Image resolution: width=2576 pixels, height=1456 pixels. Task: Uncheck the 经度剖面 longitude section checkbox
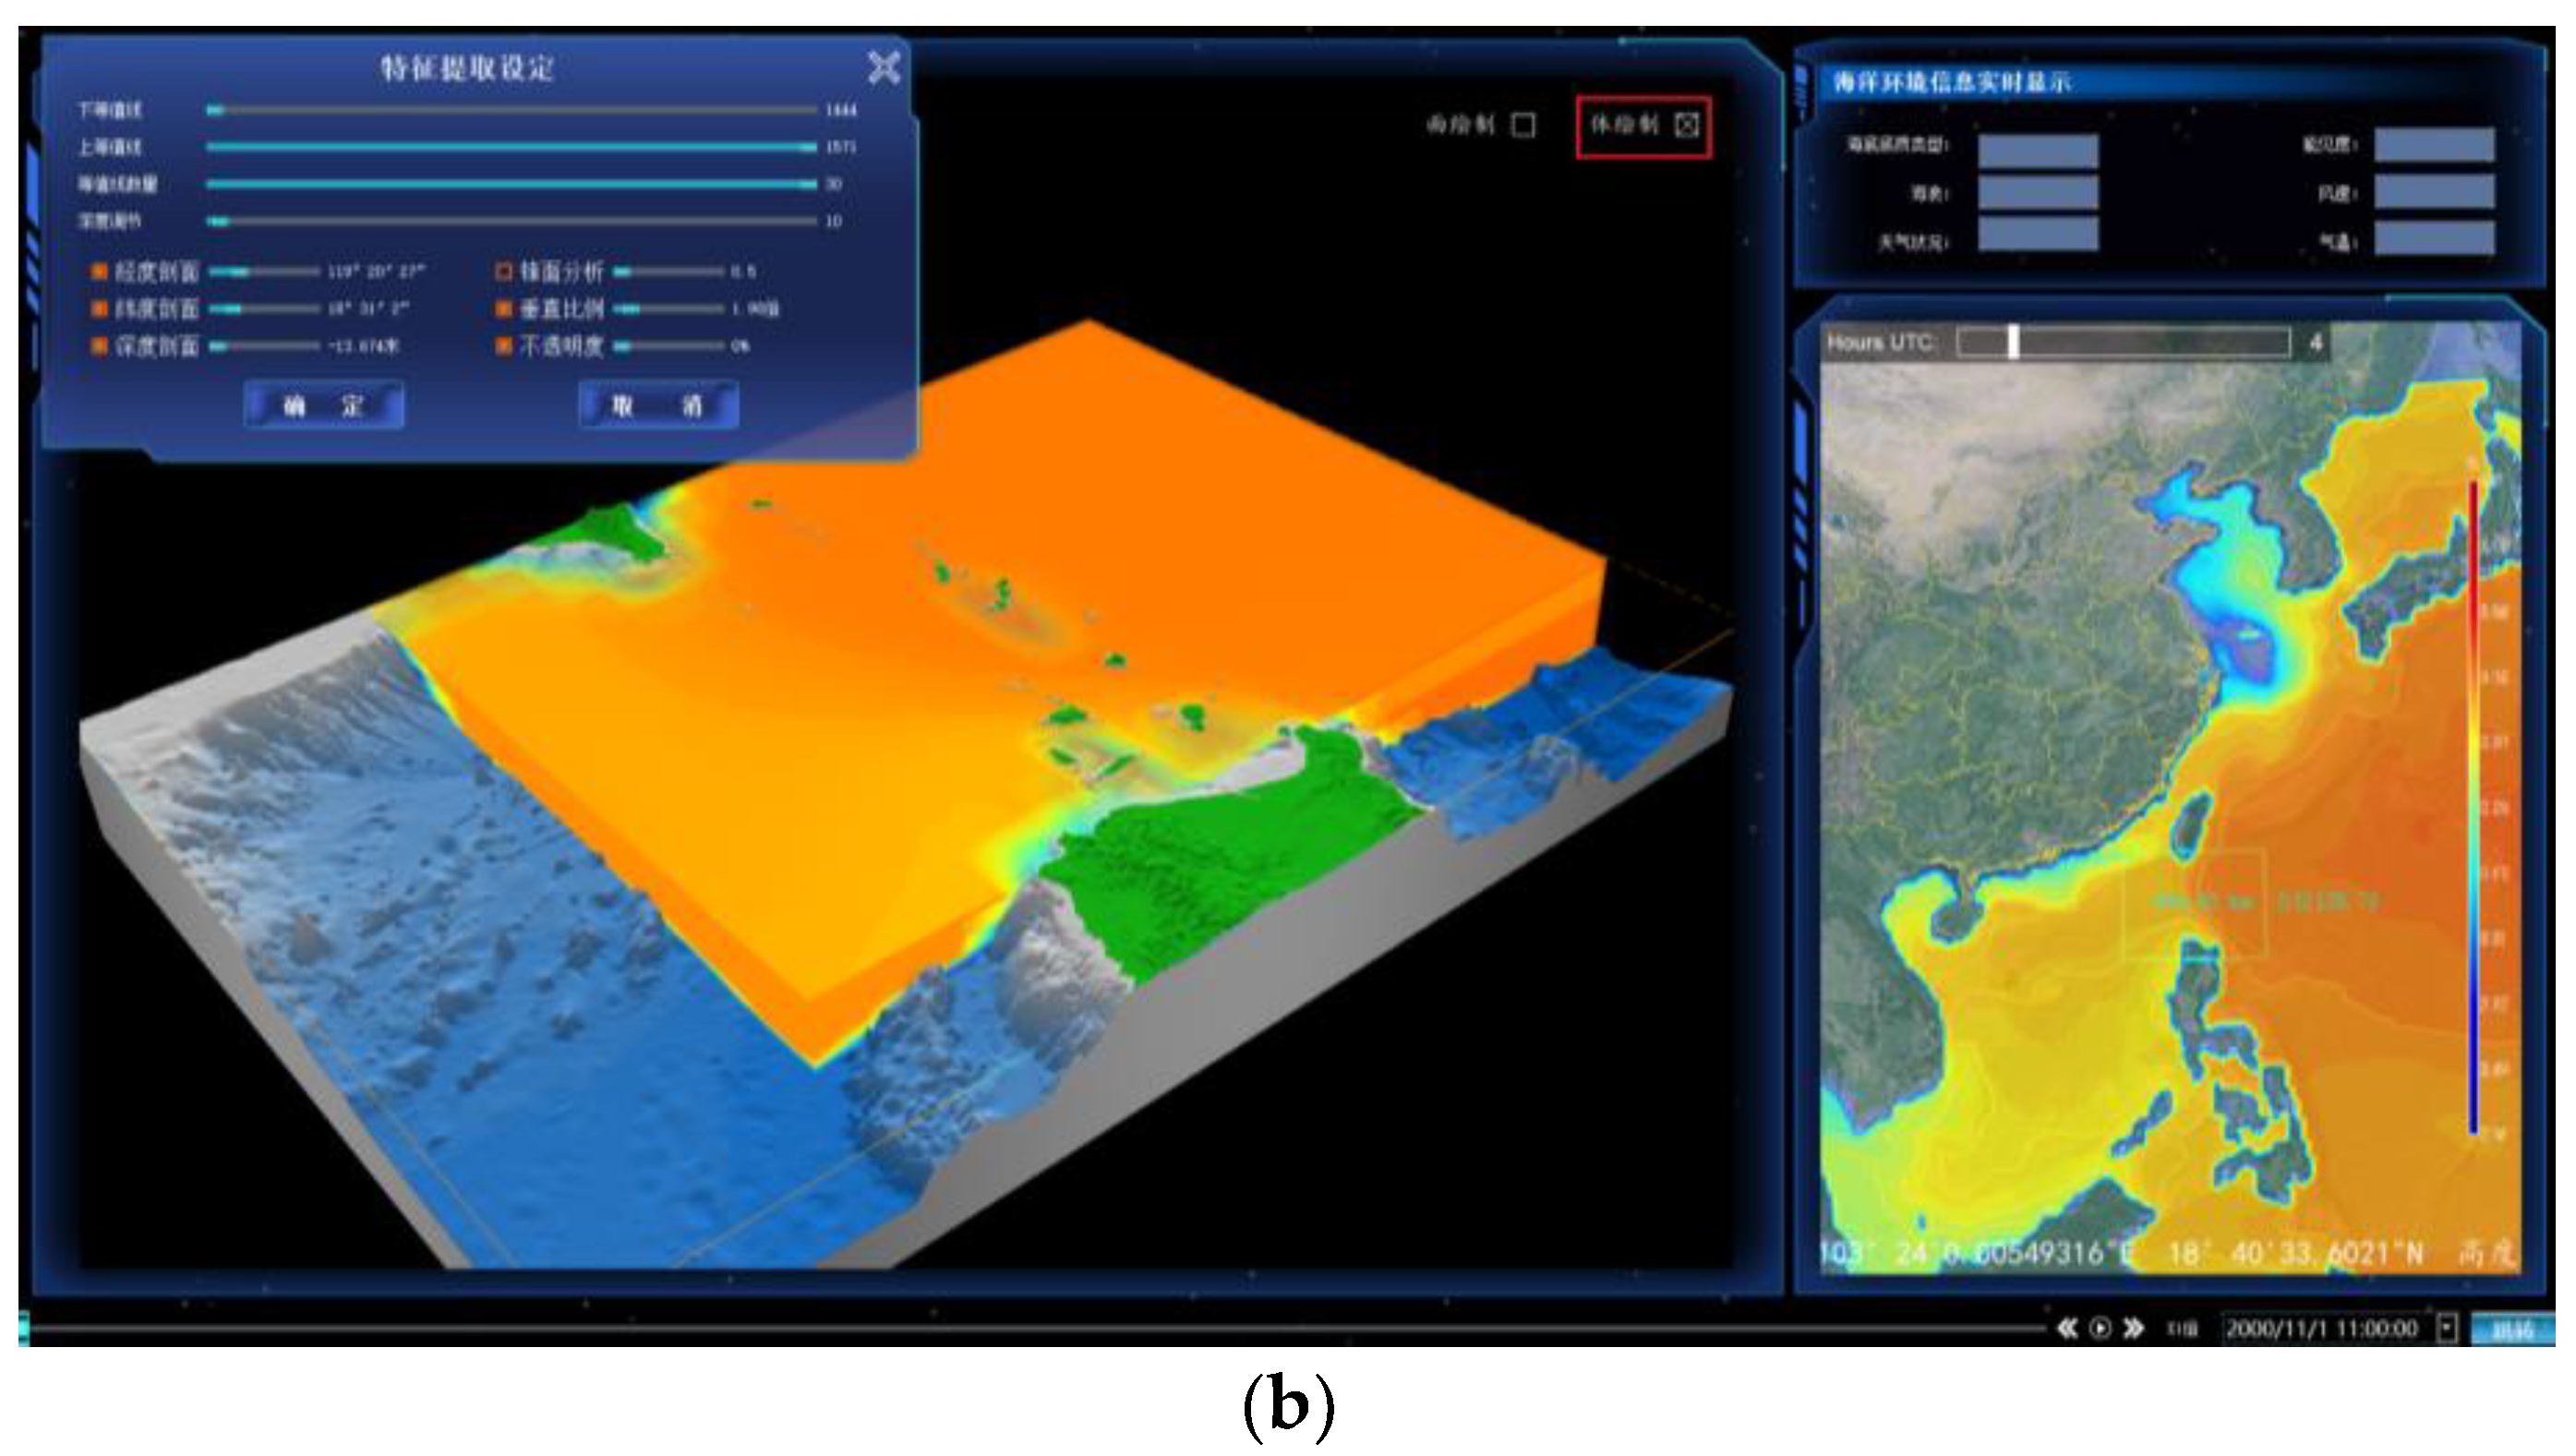coord(99,271)
